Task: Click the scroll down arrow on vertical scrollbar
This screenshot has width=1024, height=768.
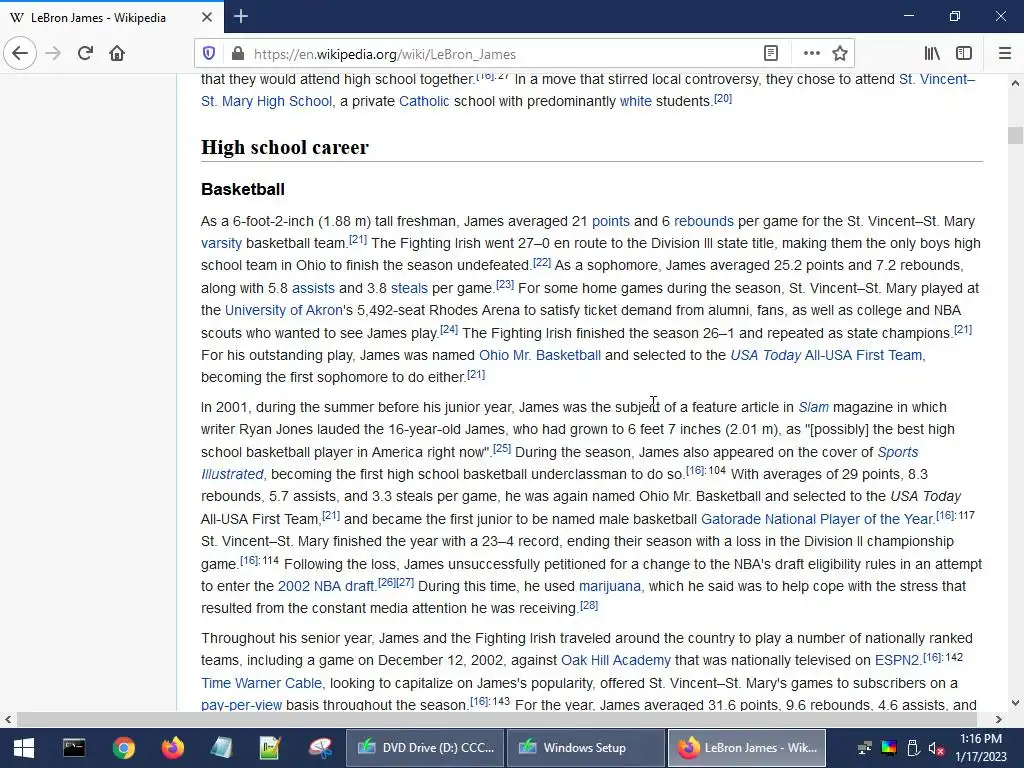Action: click(1014, 703)
